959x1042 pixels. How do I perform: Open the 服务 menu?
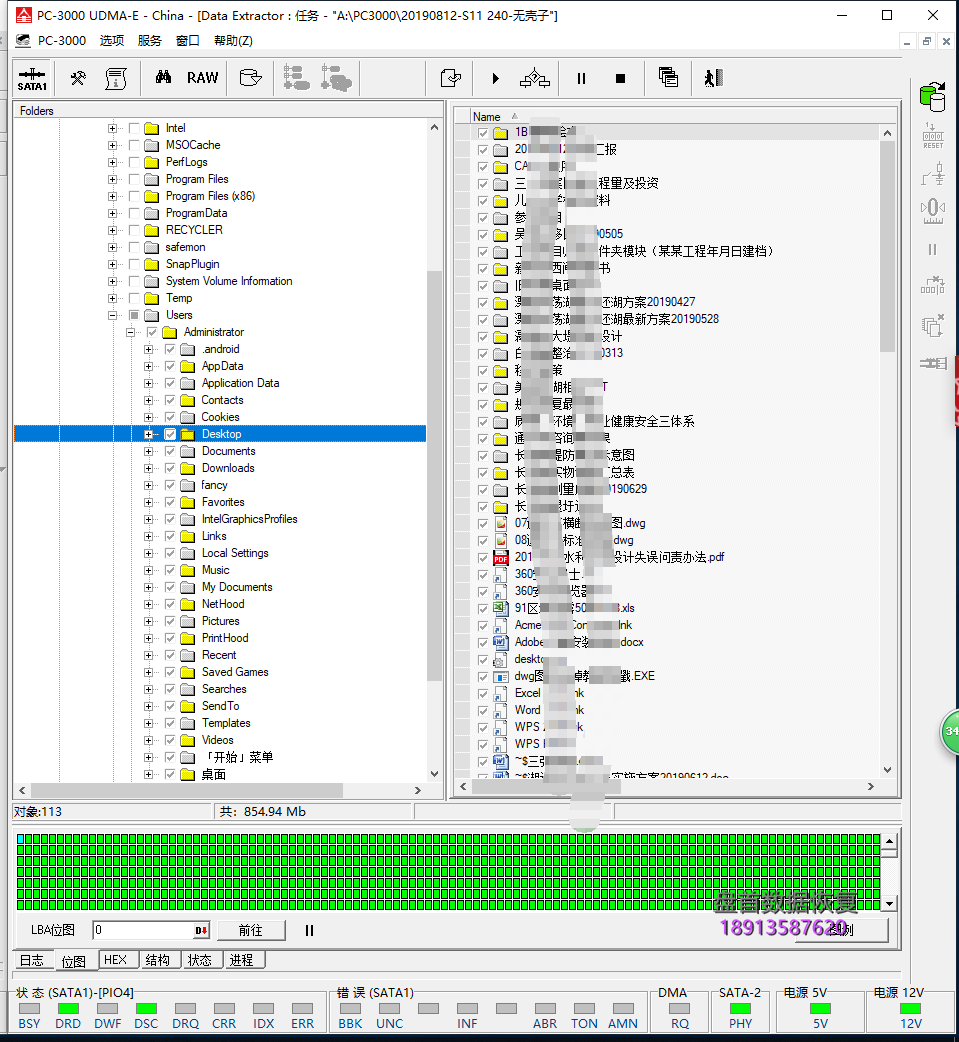click(149, 41)
